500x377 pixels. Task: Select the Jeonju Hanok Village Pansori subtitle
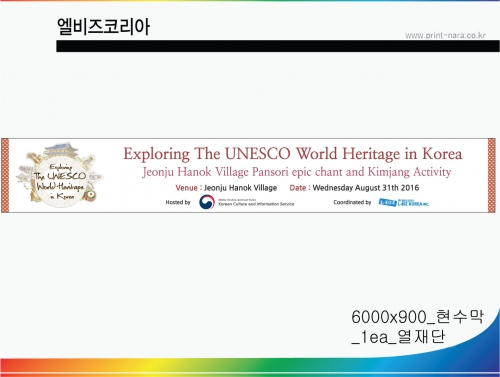point(297,172)
